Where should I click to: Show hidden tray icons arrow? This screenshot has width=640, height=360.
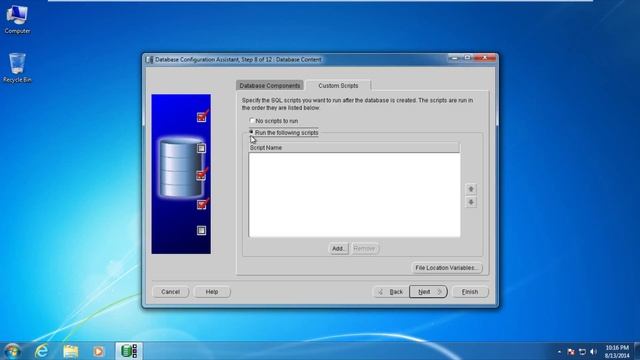[559, 351]
